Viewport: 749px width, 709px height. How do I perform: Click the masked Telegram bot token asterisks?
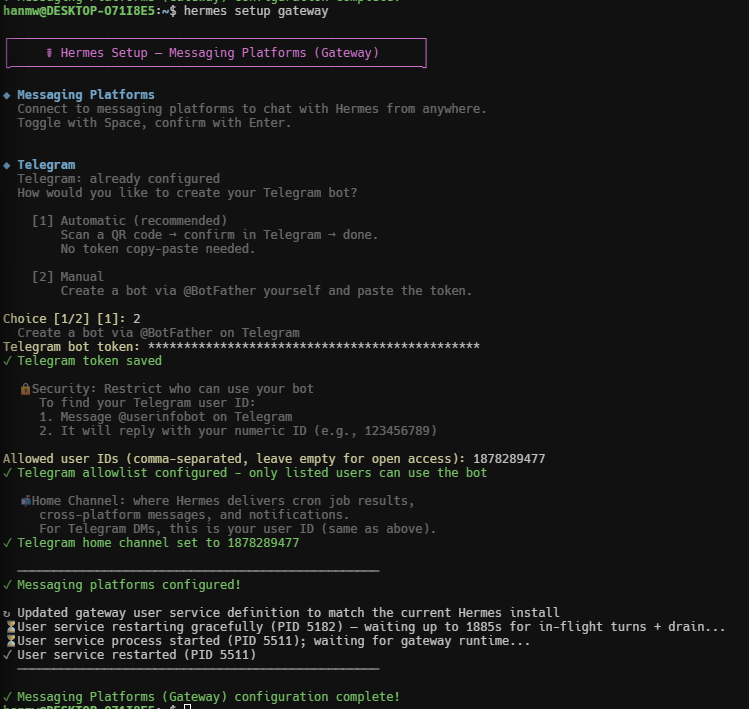pos(314,346)
